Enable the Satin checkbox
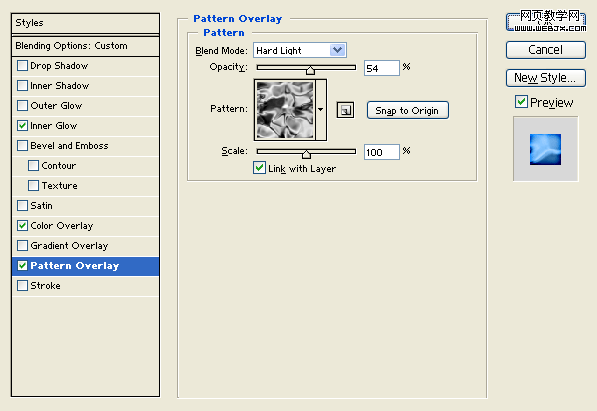Screen dimensions: 597x411 [22, 205]
